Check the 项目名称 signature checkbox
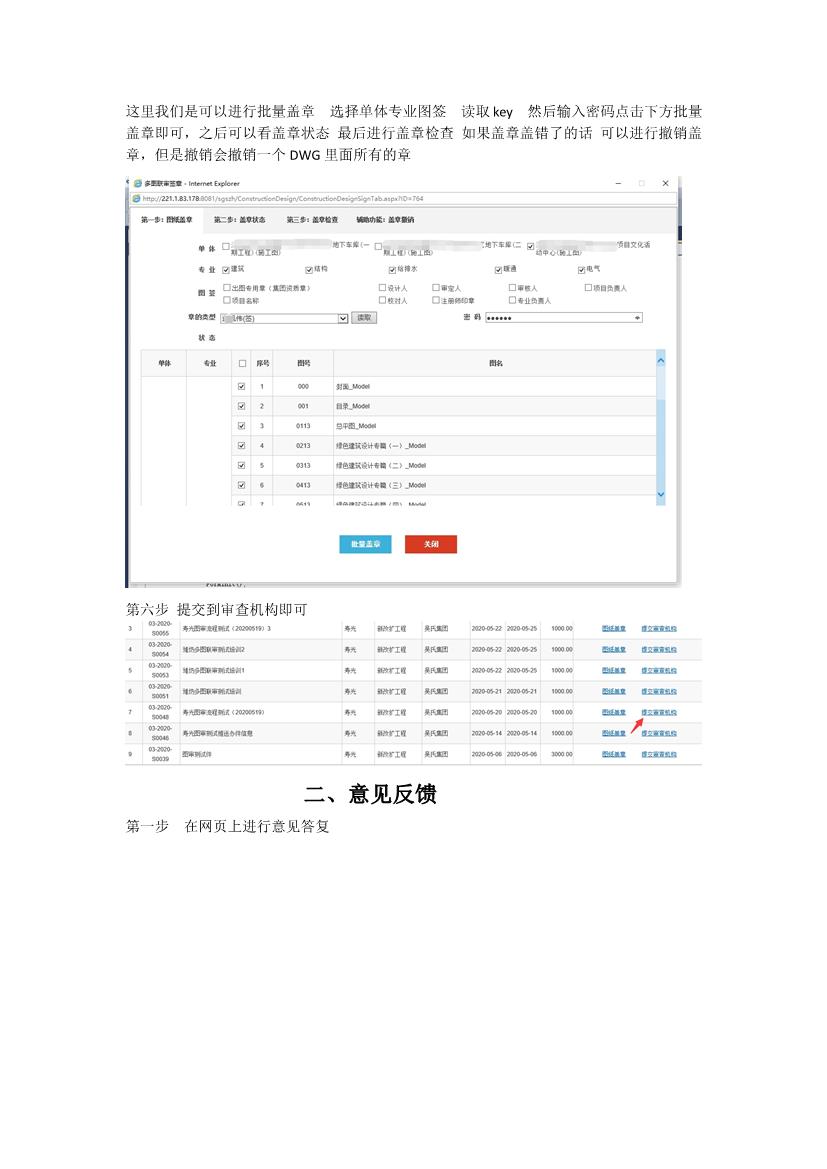This screenshot has height=1169, width=827. coord(227,300)
